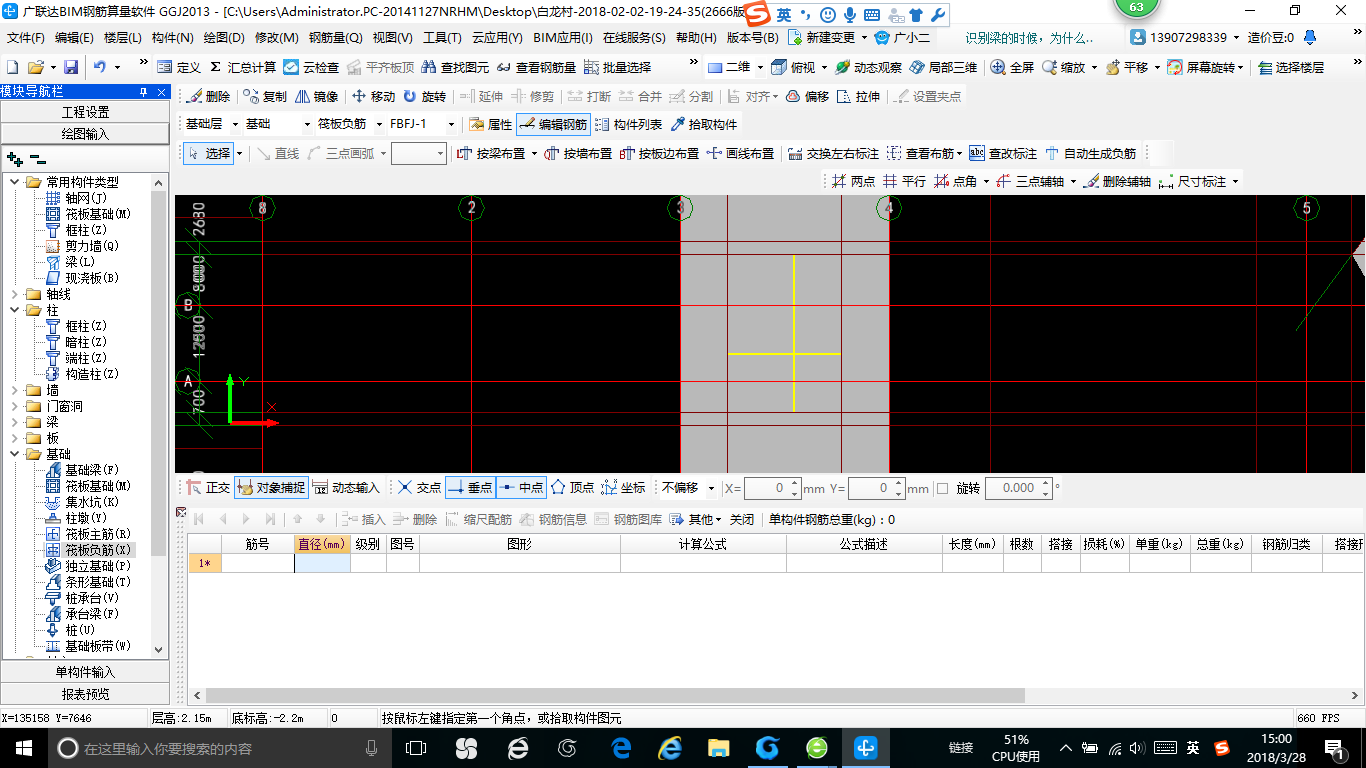Screen dimensions: 1366x768
Task: Check the 旋转 rotation checkbox
Action: point(943,488)
